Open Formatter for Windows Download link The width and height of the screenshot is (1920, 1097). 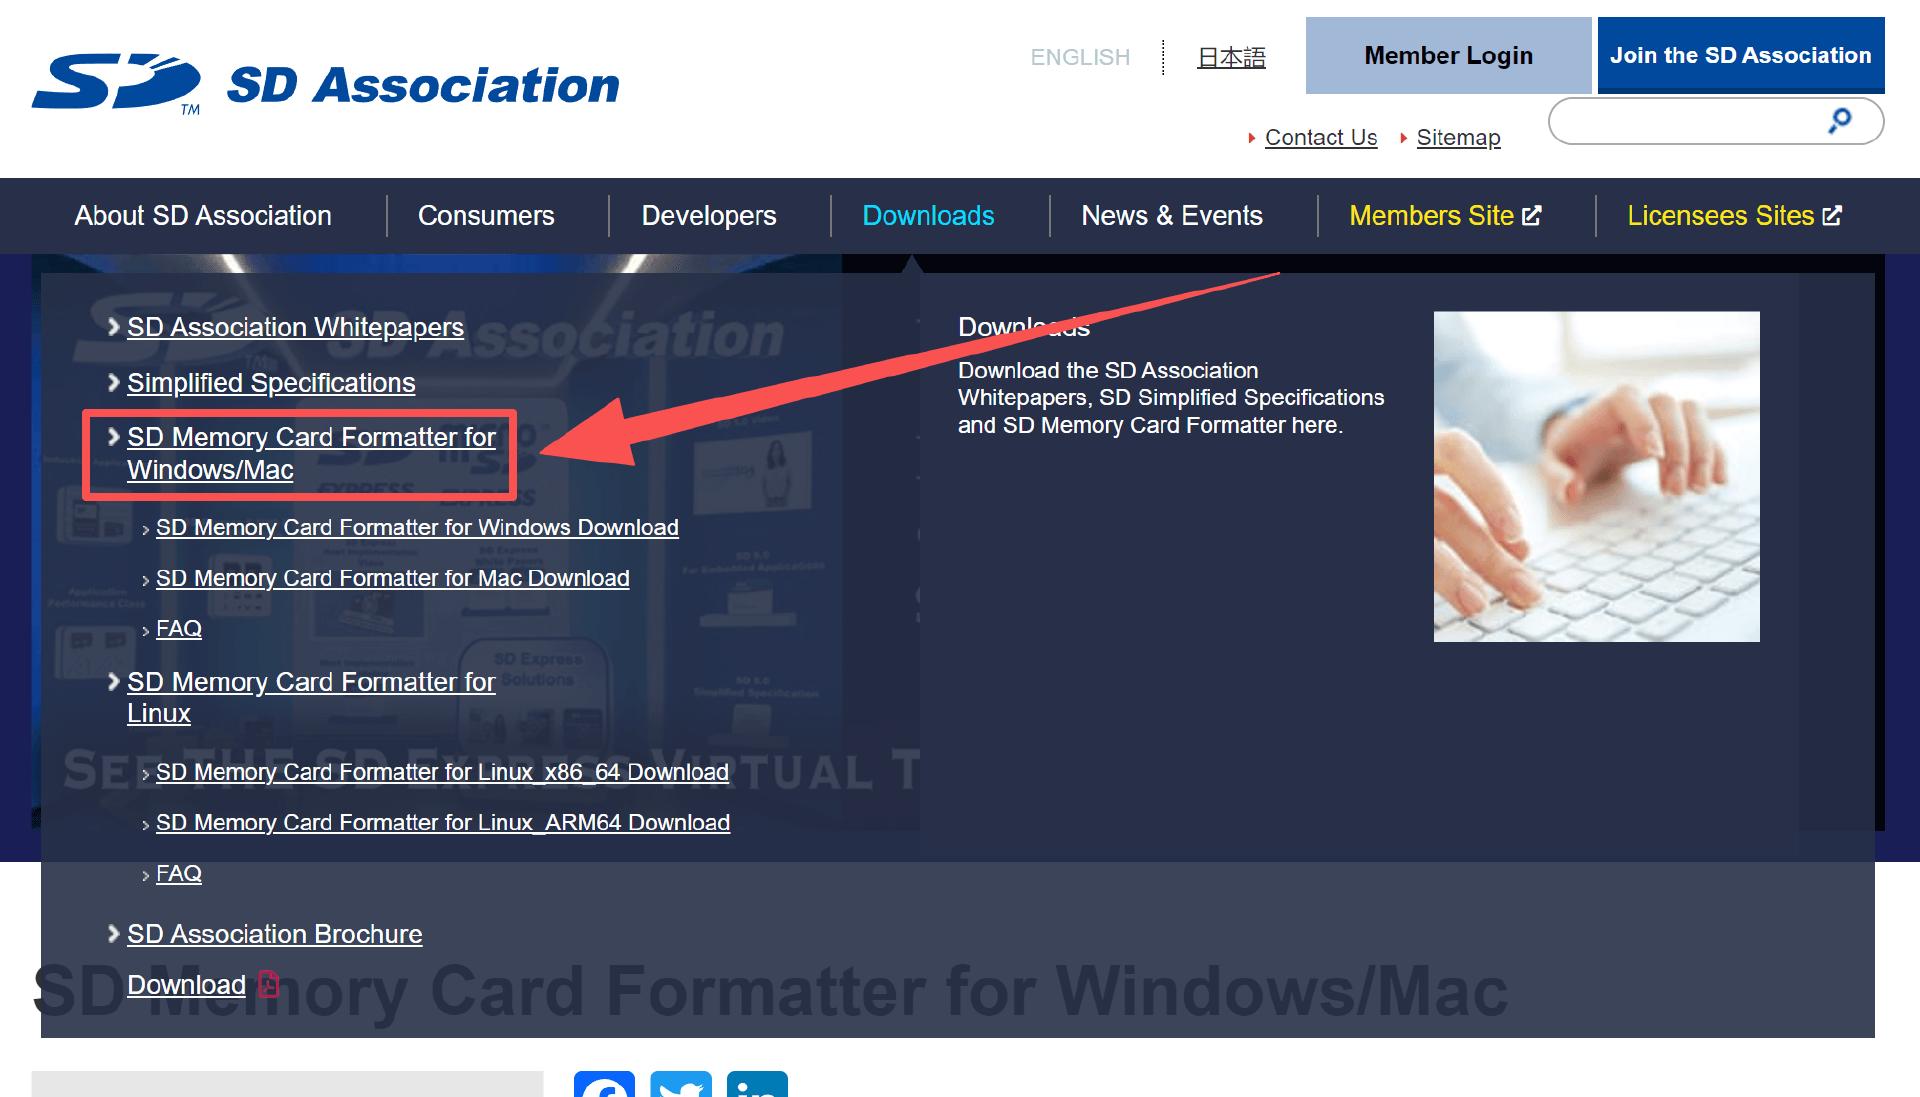[417, 527]
